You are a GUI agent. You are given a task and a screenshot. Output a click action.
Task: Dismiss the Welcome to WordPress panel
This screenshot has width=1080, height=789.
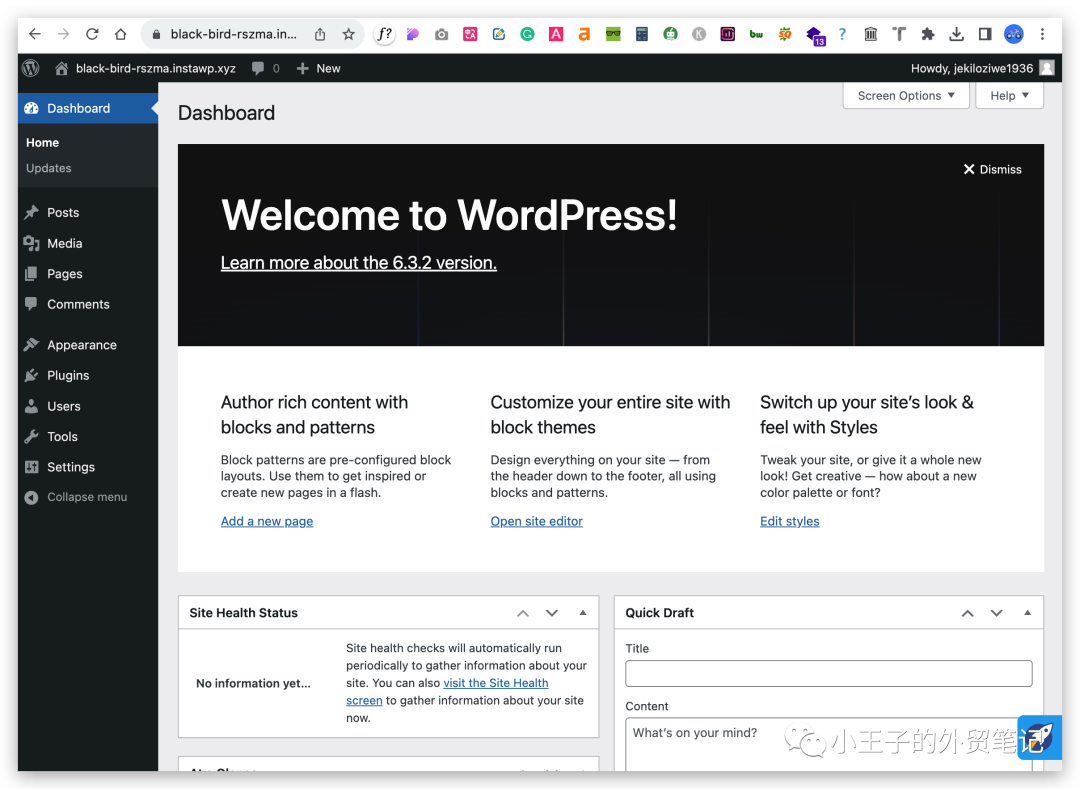tap(992, 169)
